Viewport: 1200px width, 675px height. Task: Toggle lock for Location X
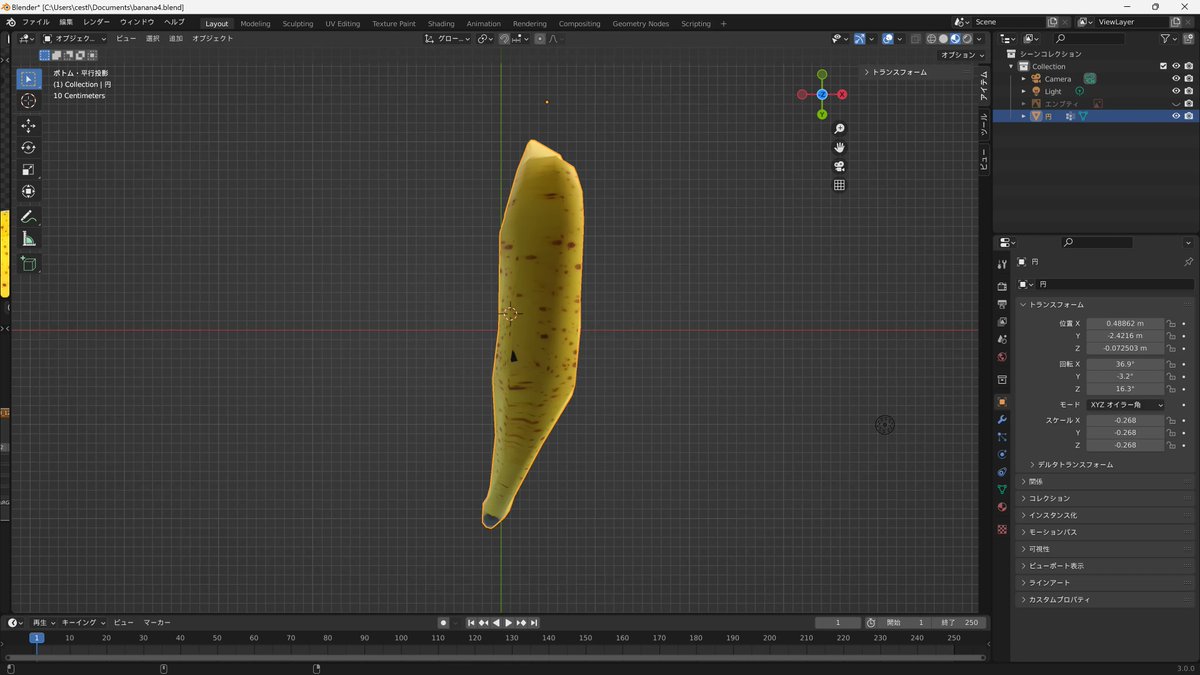(1171, 324)
